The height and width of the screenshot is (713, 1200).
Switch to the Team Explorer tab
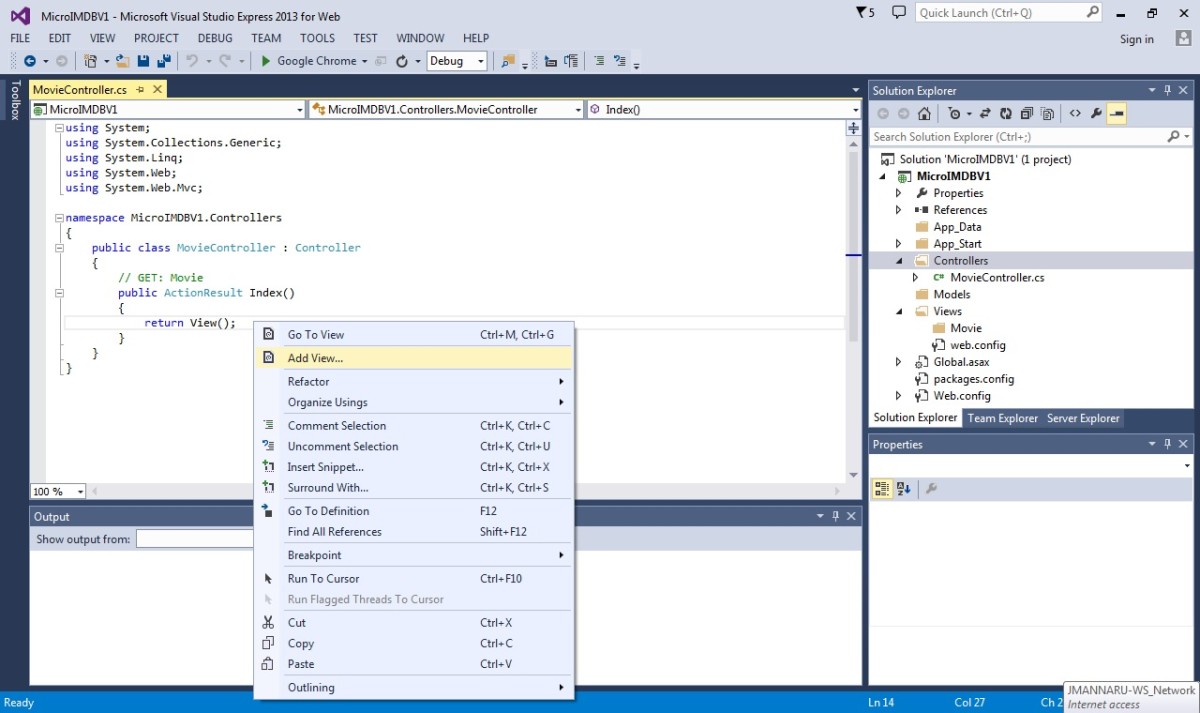click(x=1002, y=418)
